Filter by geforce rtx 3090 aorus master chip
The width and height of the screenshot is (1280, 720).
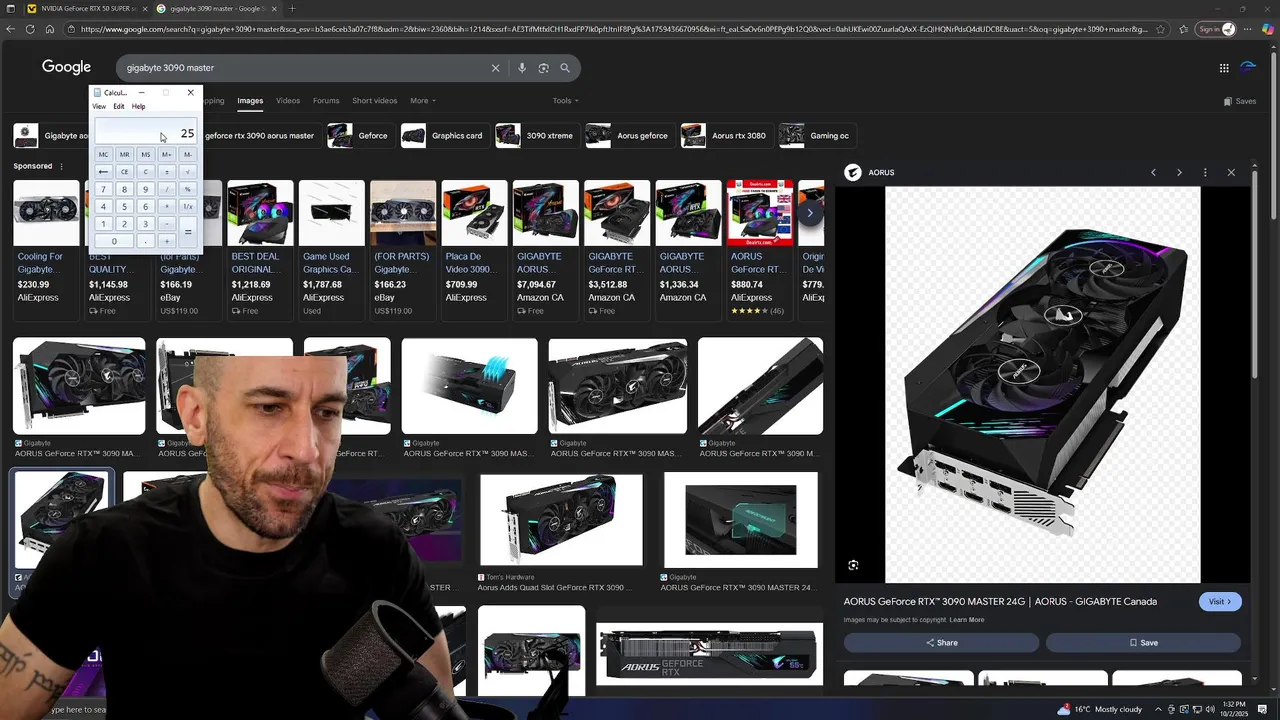tap(259, 136)
